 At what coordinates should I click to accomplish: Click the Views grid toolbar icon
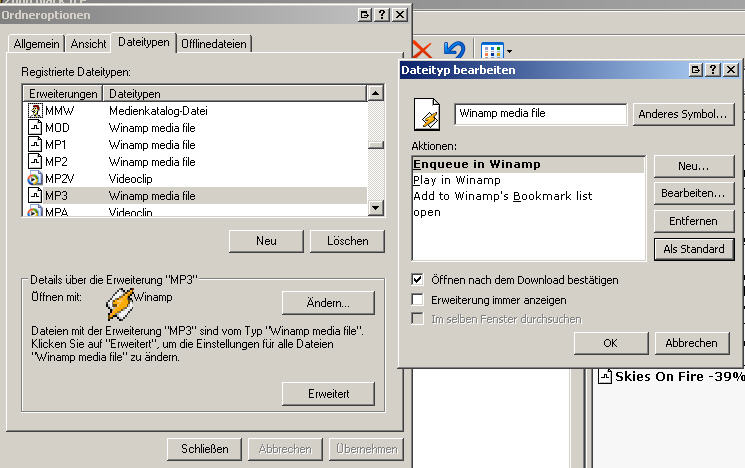coord(492,51)
